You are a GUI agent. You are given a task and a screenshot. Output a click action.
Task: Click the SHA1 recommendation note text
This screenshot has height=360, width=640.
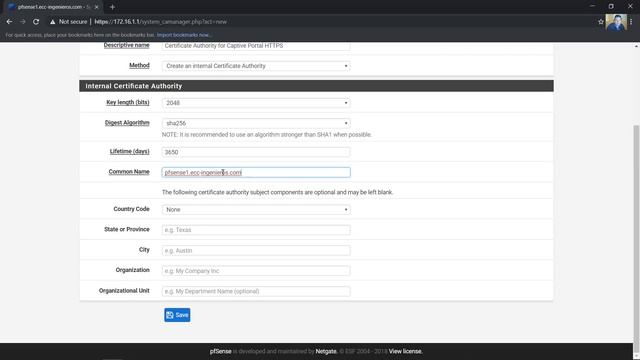coord(267,135)
